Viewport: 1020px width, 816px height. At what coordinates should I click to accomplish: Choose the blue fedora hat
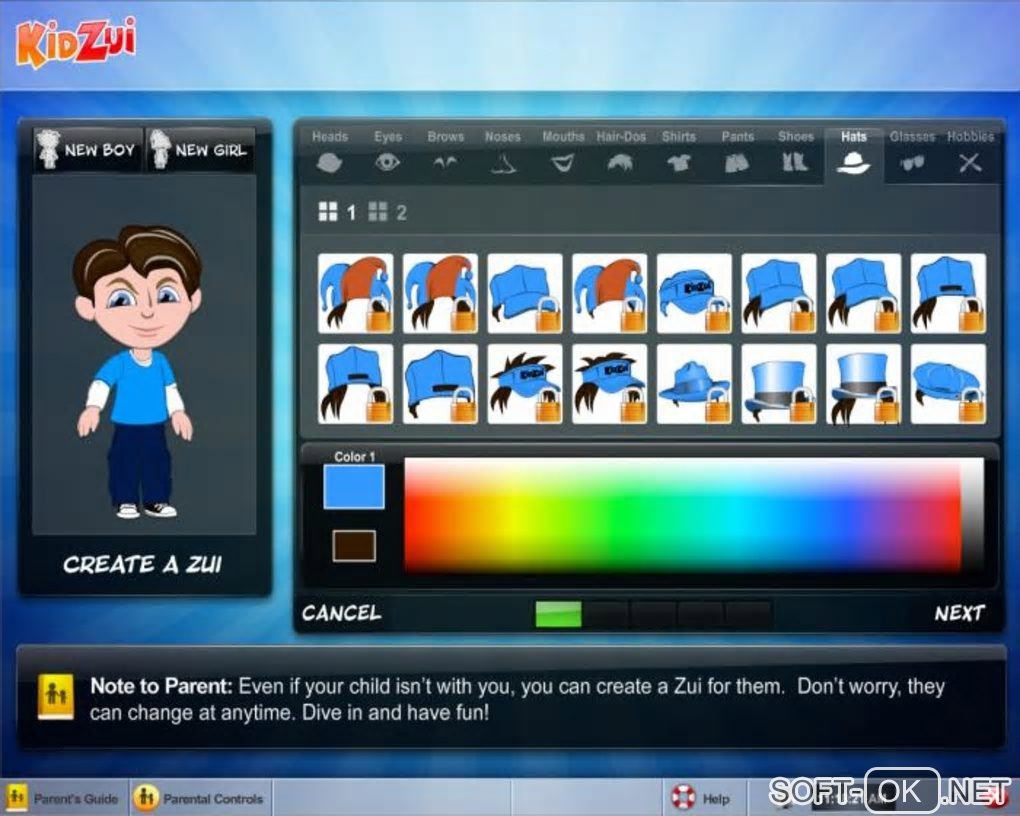694,384
